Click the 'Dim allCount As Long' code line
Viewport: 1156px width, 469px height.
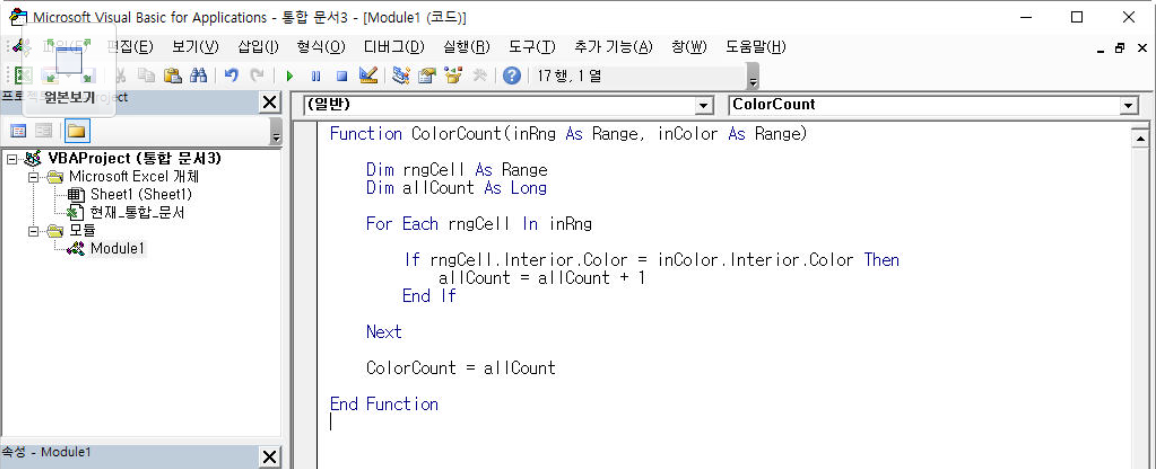click(456, 188)
